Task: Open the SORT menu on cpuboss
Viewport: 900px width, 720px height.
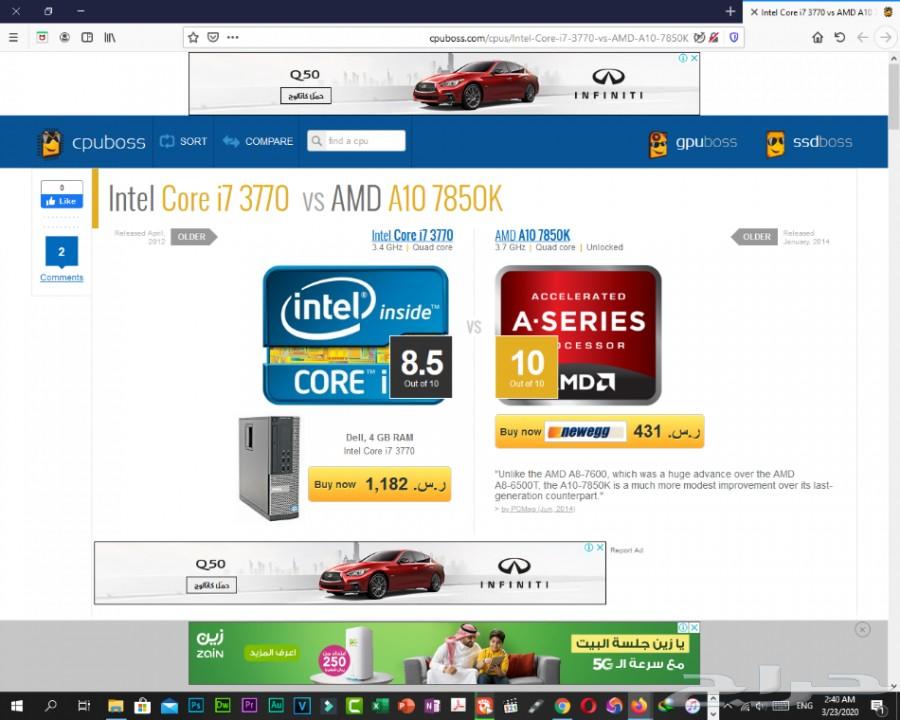Action: [x=183, y=141]
